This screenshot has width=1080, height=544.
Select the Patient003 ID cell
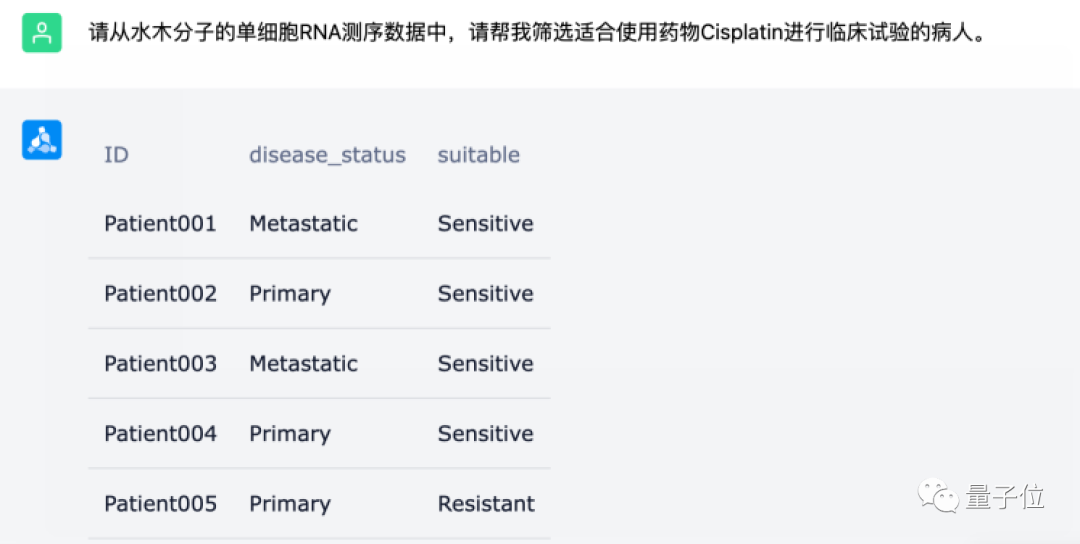(x=160, y=364)
